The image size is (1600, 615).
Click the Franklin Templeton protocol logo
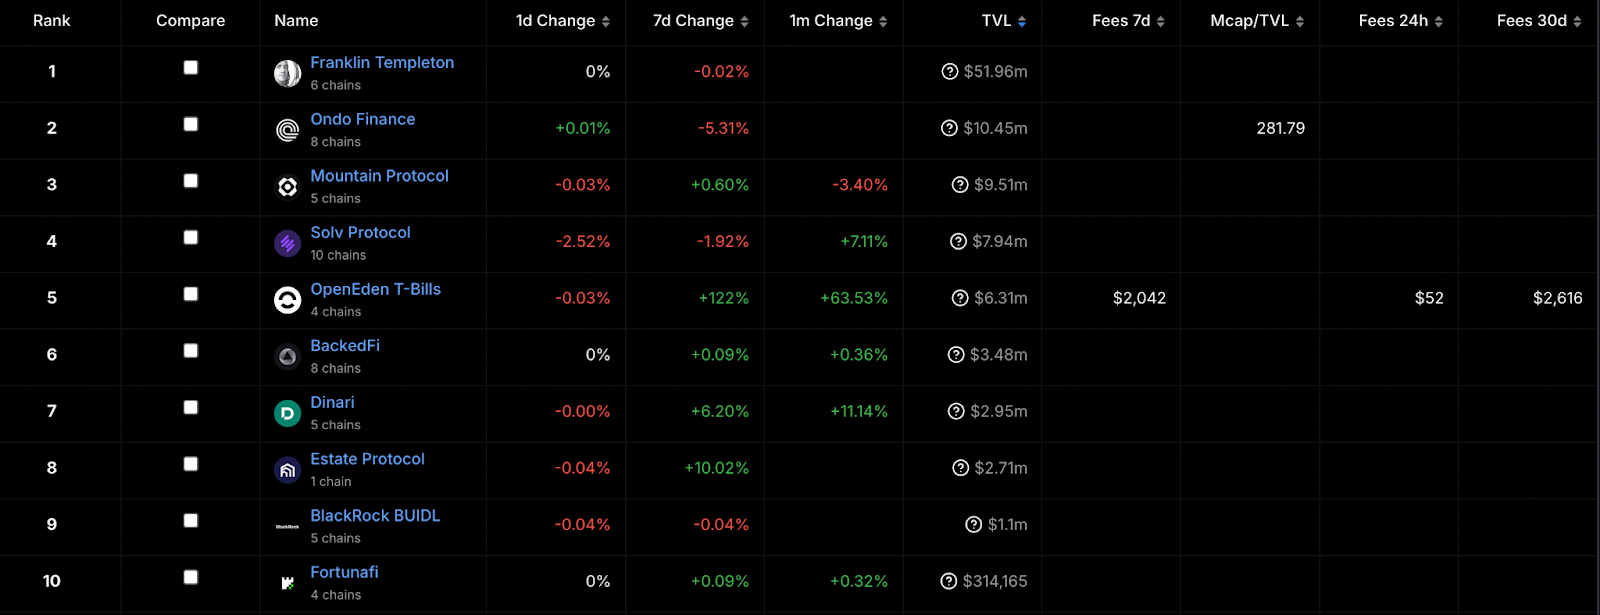(287, 73)
